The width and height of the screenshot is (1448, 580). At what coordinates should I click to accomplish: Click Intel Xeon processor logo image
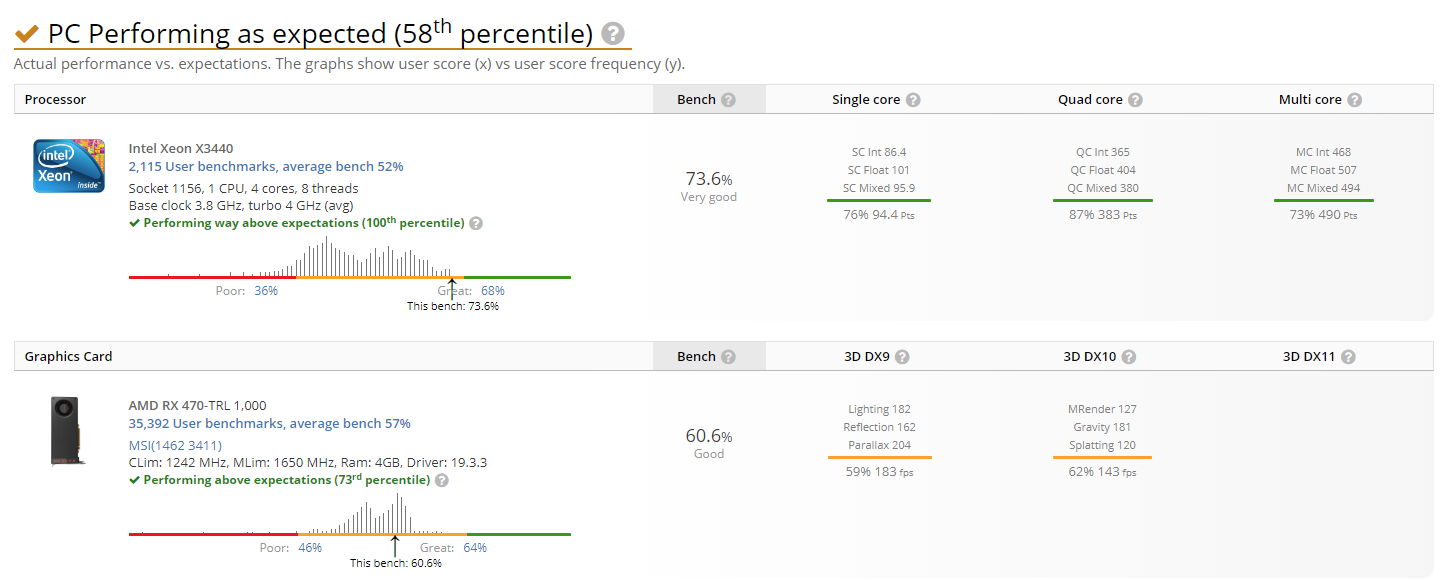tap(69, 166)
